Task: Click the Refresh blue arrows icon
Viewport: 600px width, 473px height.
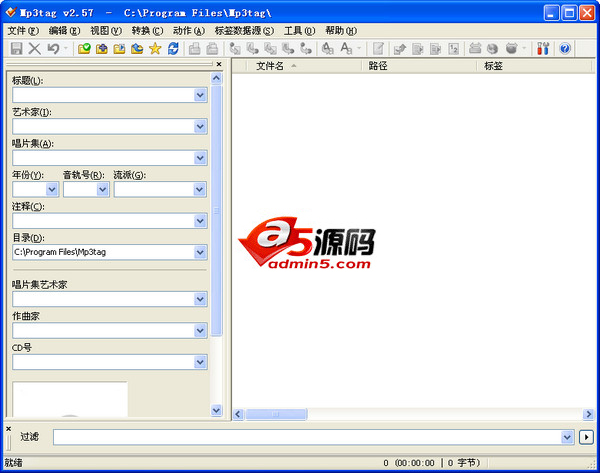Action: [x=173, y=49]
